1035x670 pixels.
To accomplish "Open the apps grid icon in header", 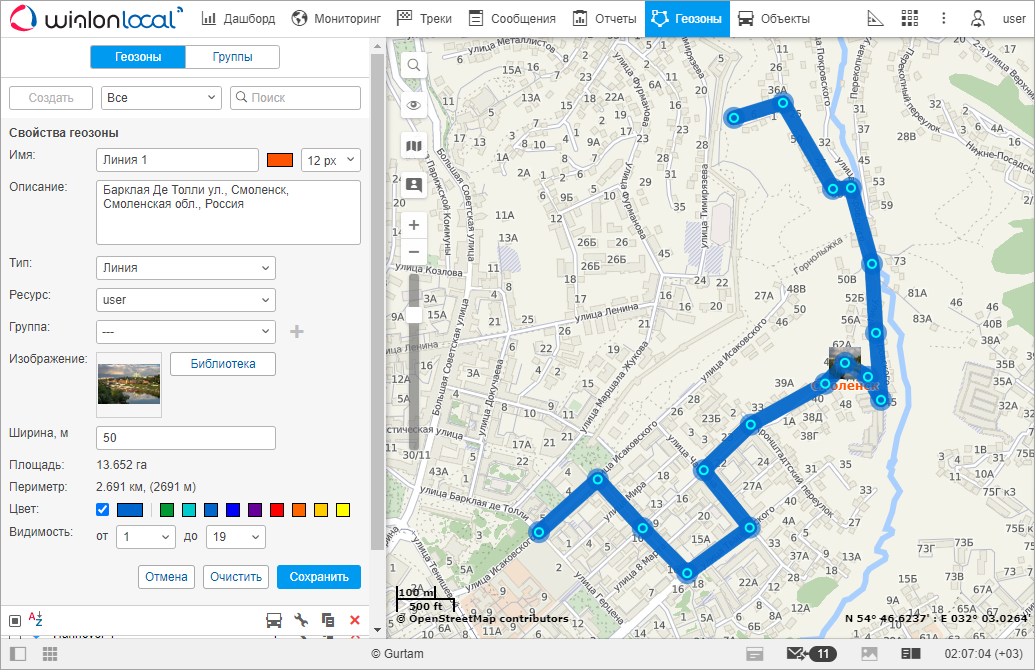I will tap(910, 18).
